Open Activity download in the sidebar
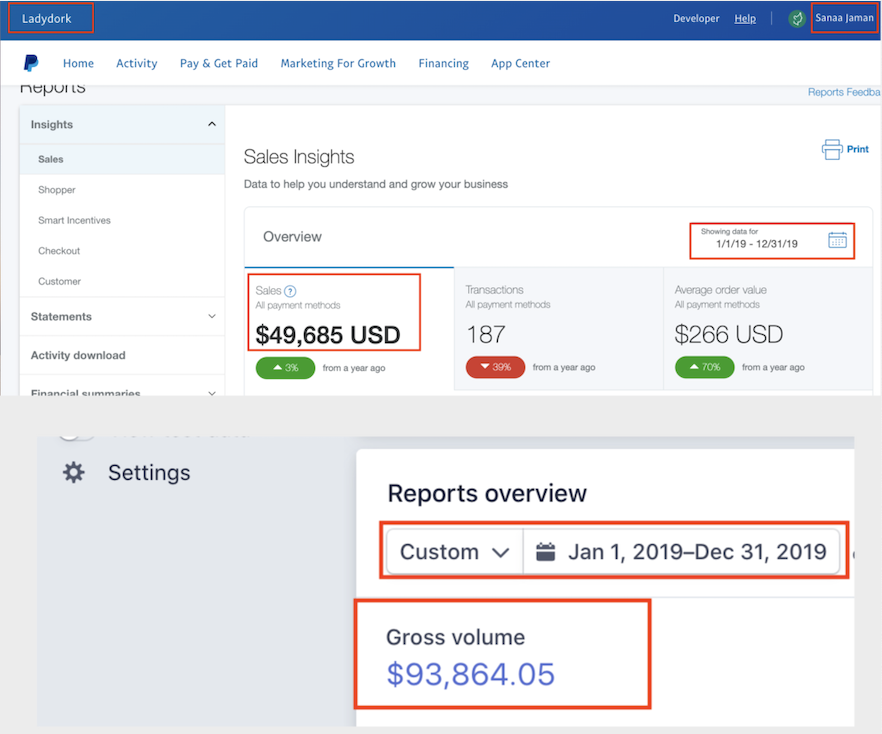Screen dimensions: 882x734 pos(122,355)
